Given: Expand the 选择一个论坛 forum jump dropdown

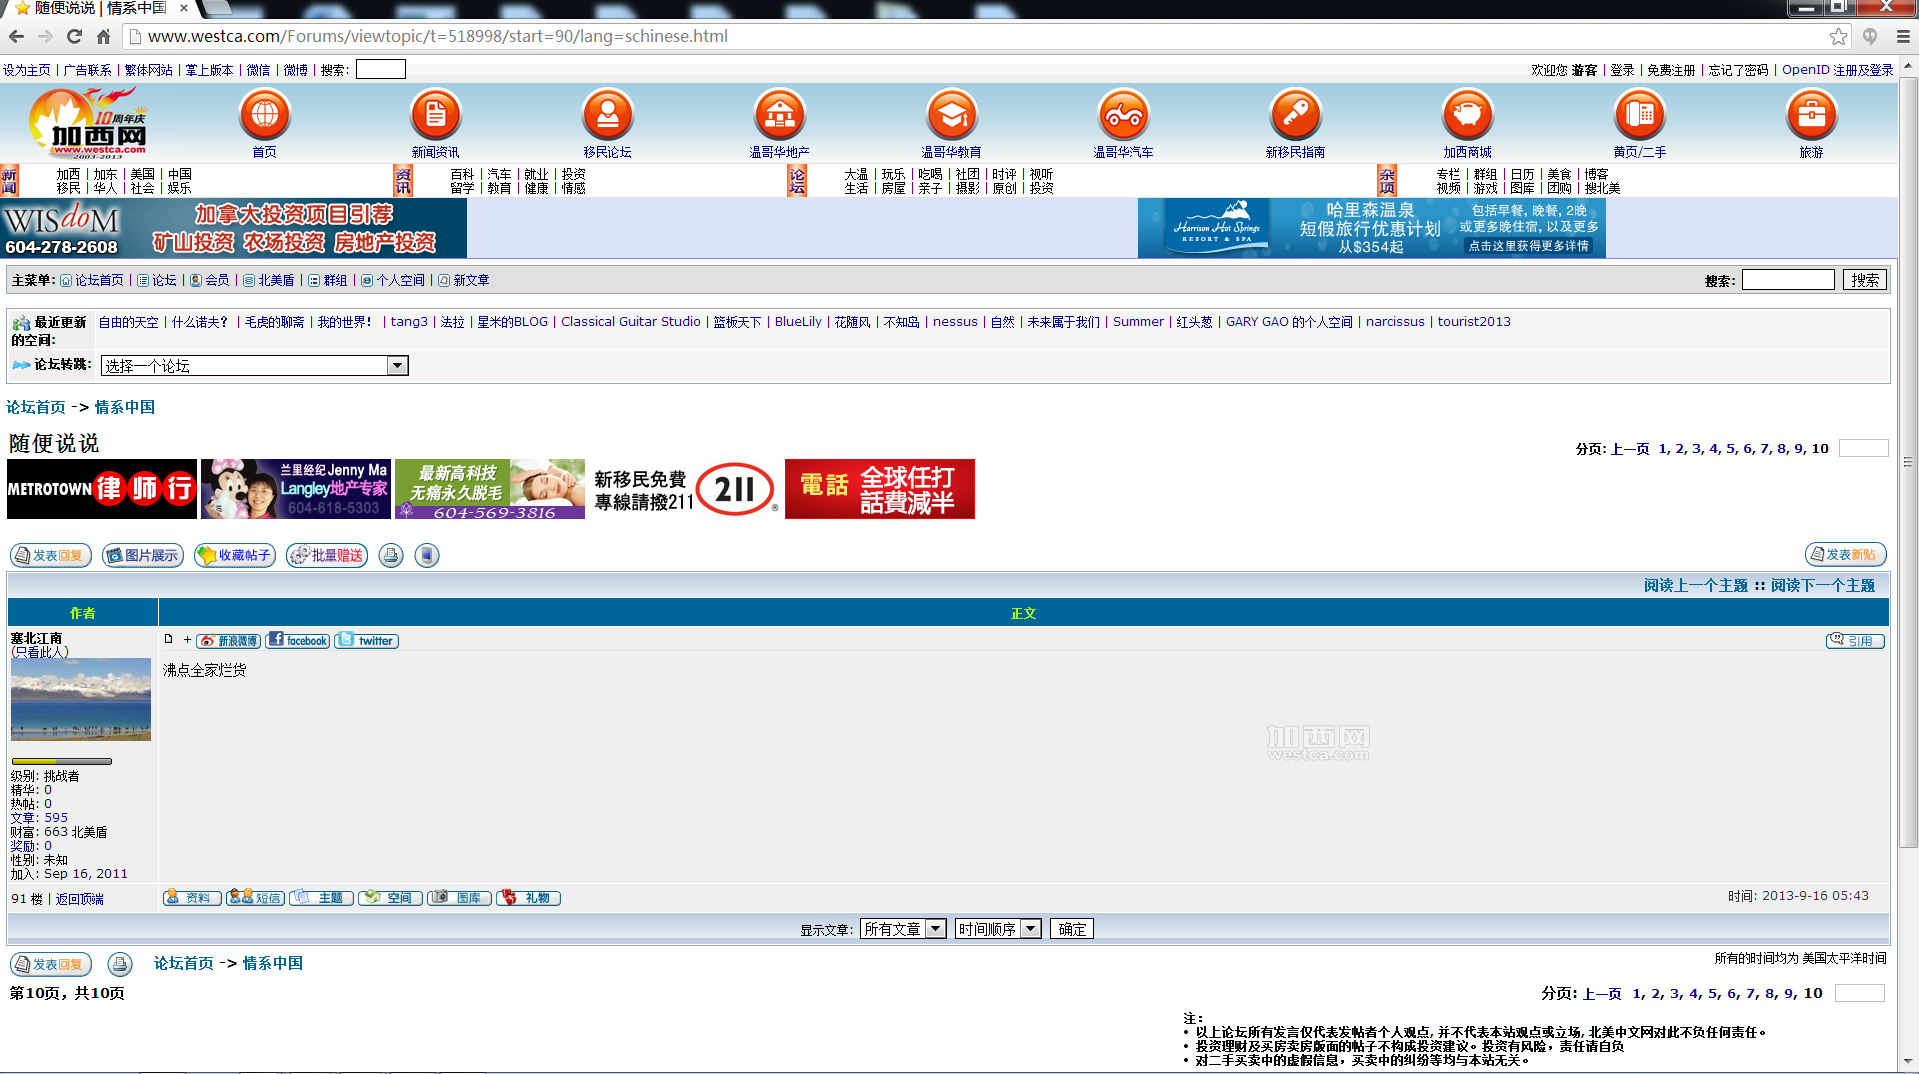Looking at the screenshot, I should point(254,366).
